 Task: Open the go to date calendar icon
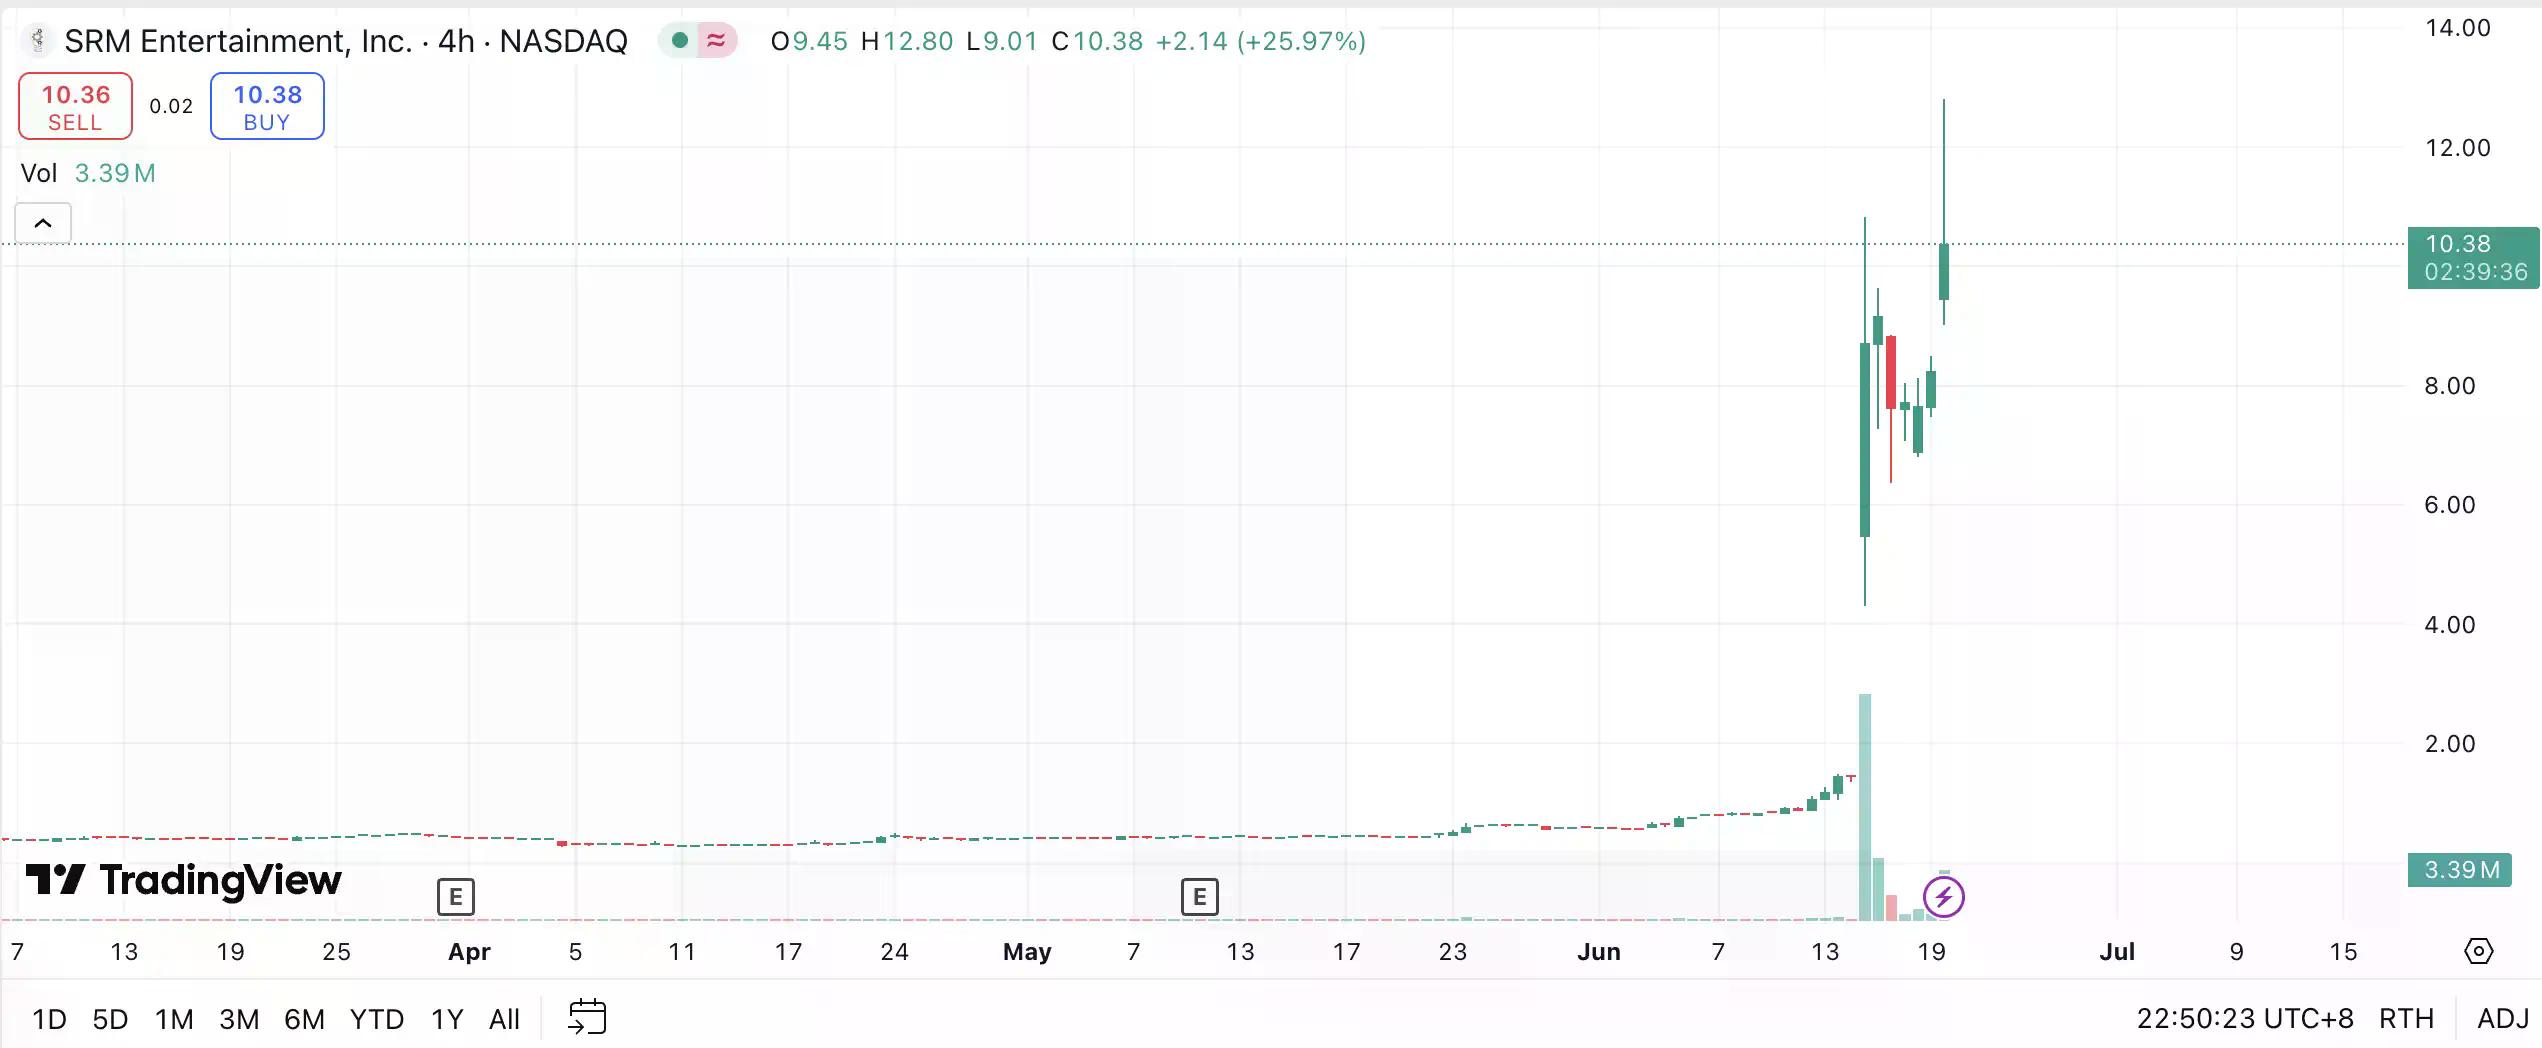pos(587,1017)
